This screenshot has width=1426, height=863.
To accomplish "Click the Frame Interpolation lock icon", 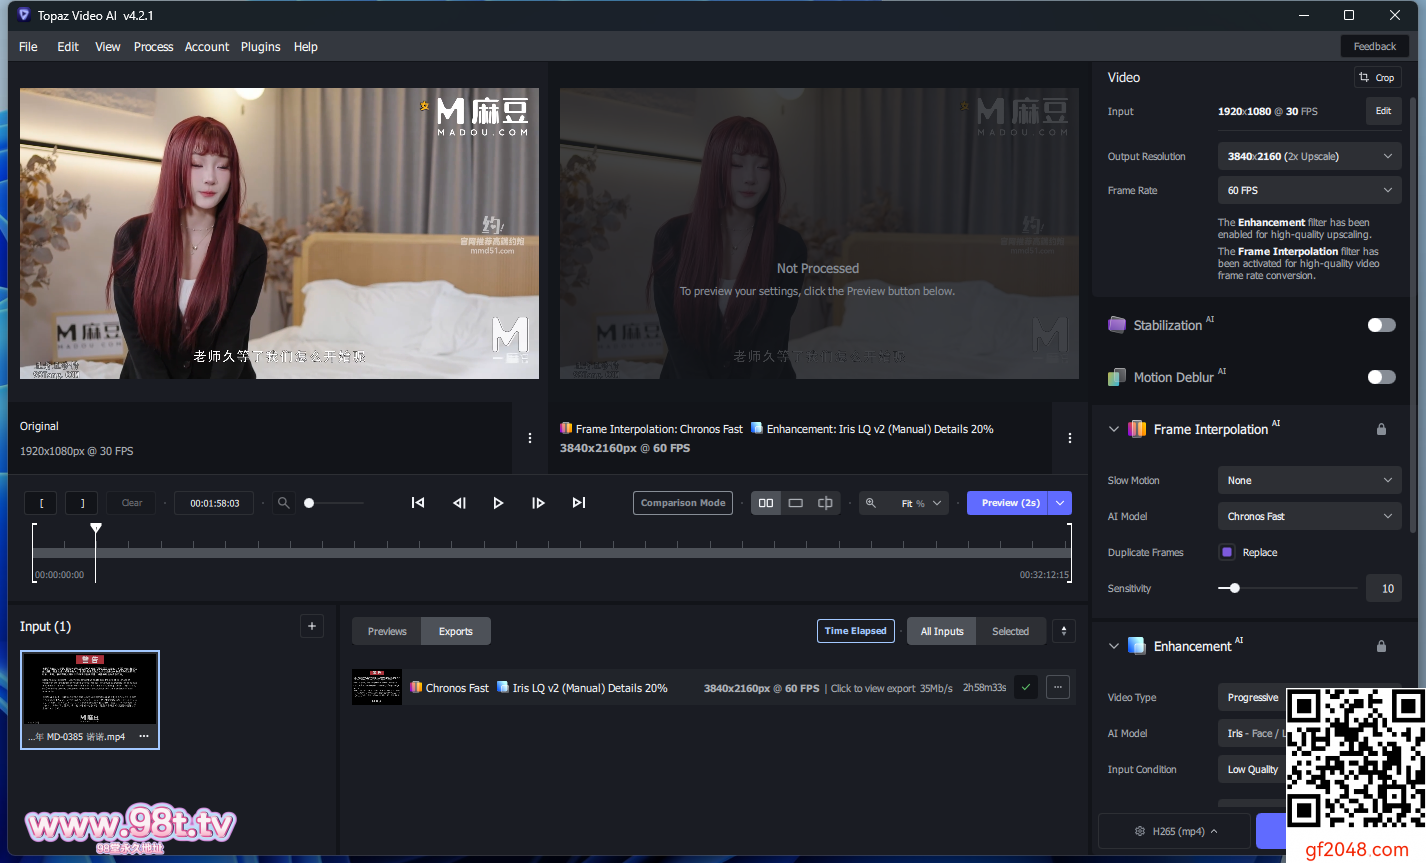I will (x=1381, y=429).
